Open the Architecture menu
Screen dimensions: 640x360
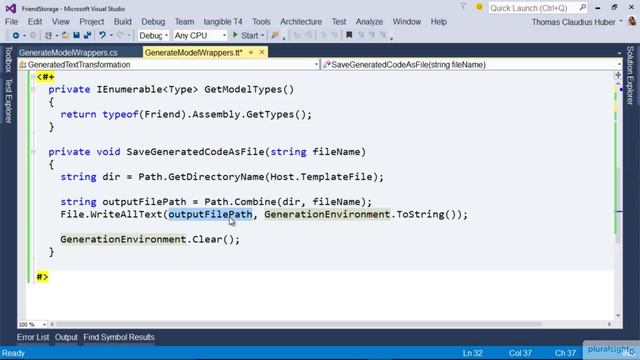click(x=301, y=22)
